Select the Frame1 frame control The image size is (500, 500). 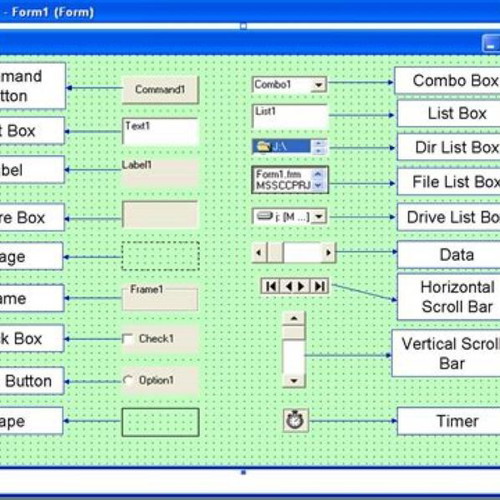click(160, 297)
